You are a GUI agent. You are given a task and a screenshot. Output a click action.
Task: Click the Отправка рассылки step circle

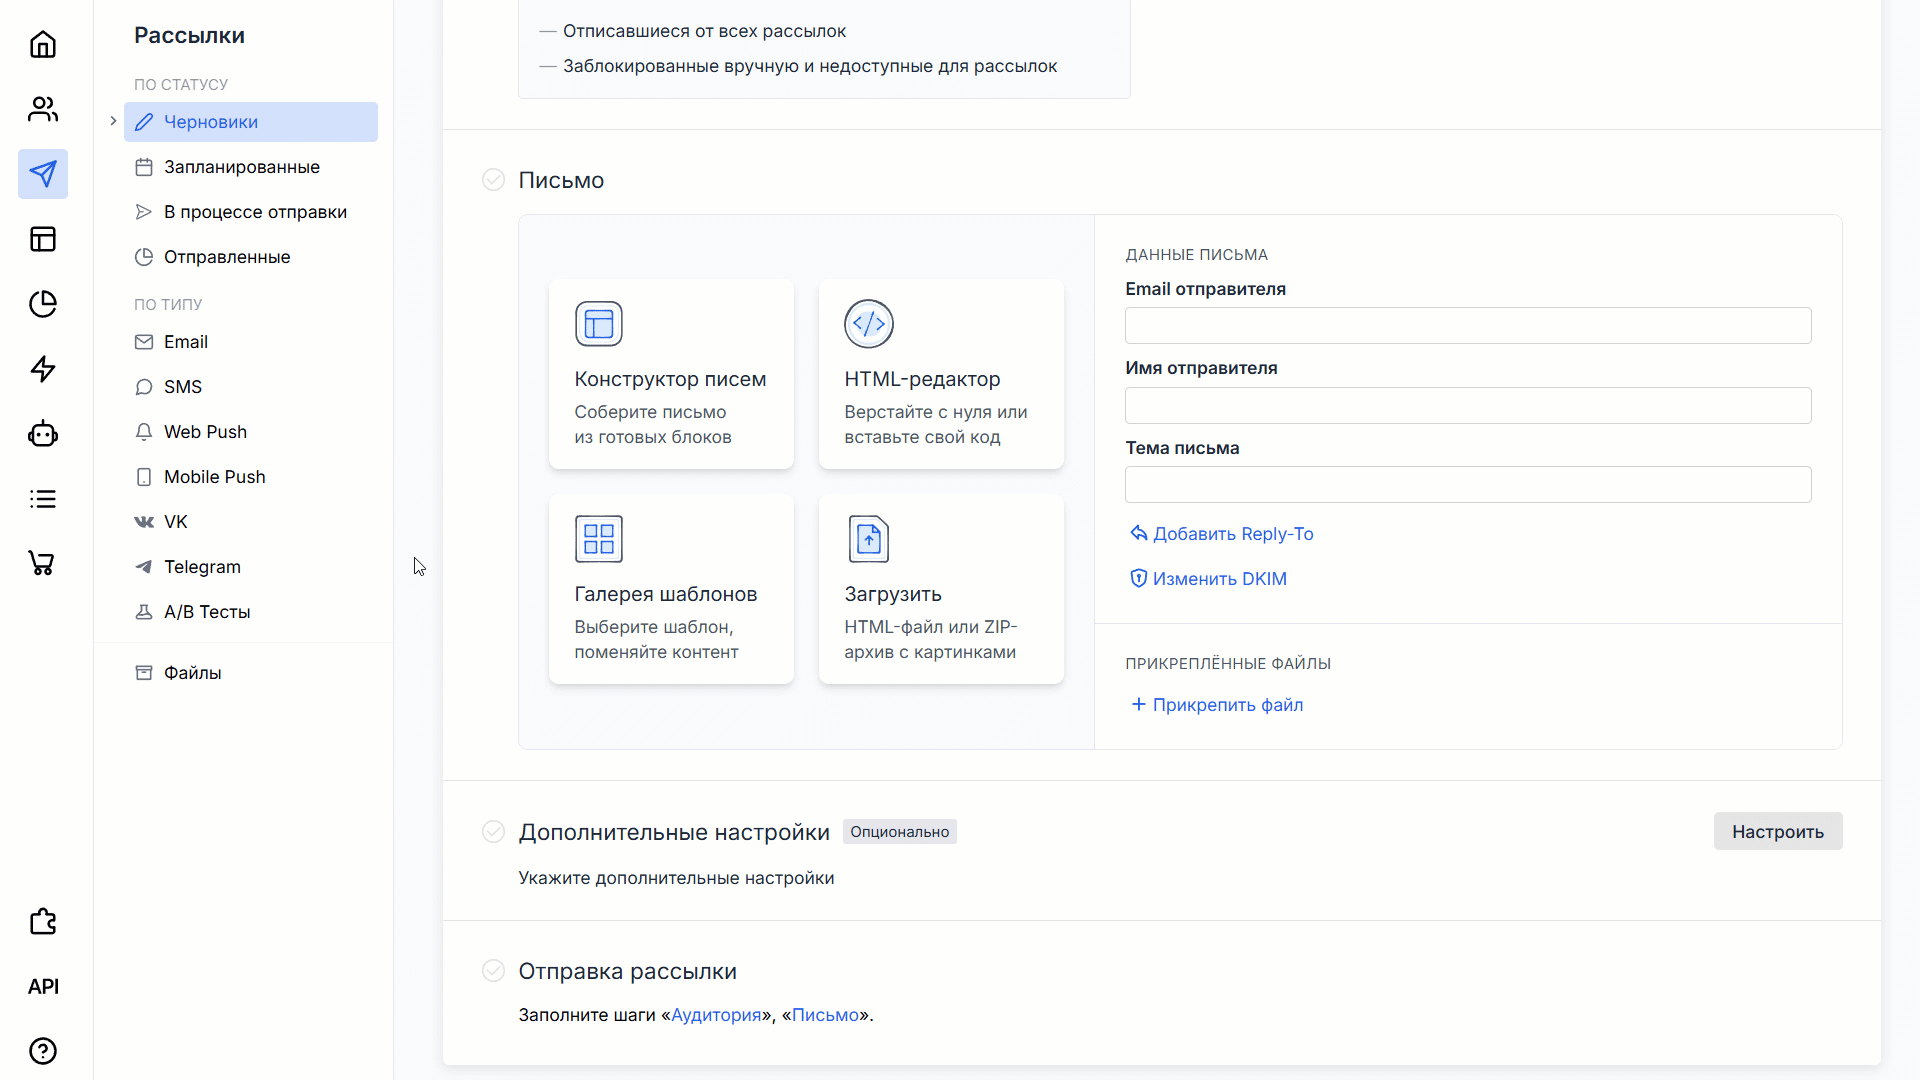click(x=493, y=970)
